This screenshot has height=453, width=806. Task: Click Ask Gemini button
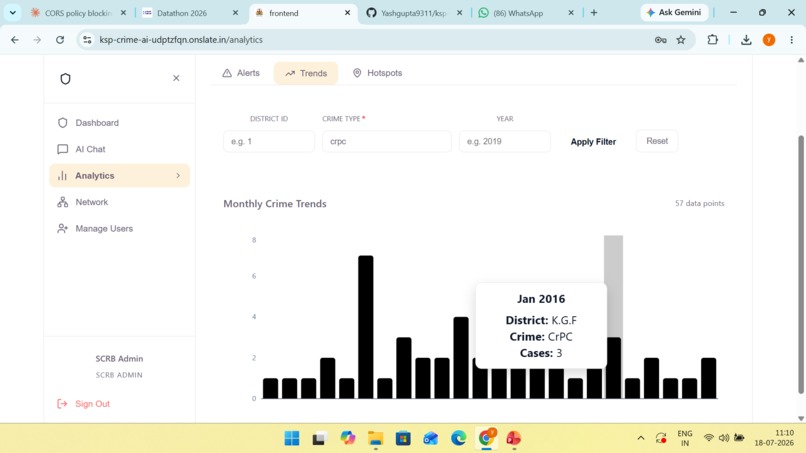pos(674,12)
